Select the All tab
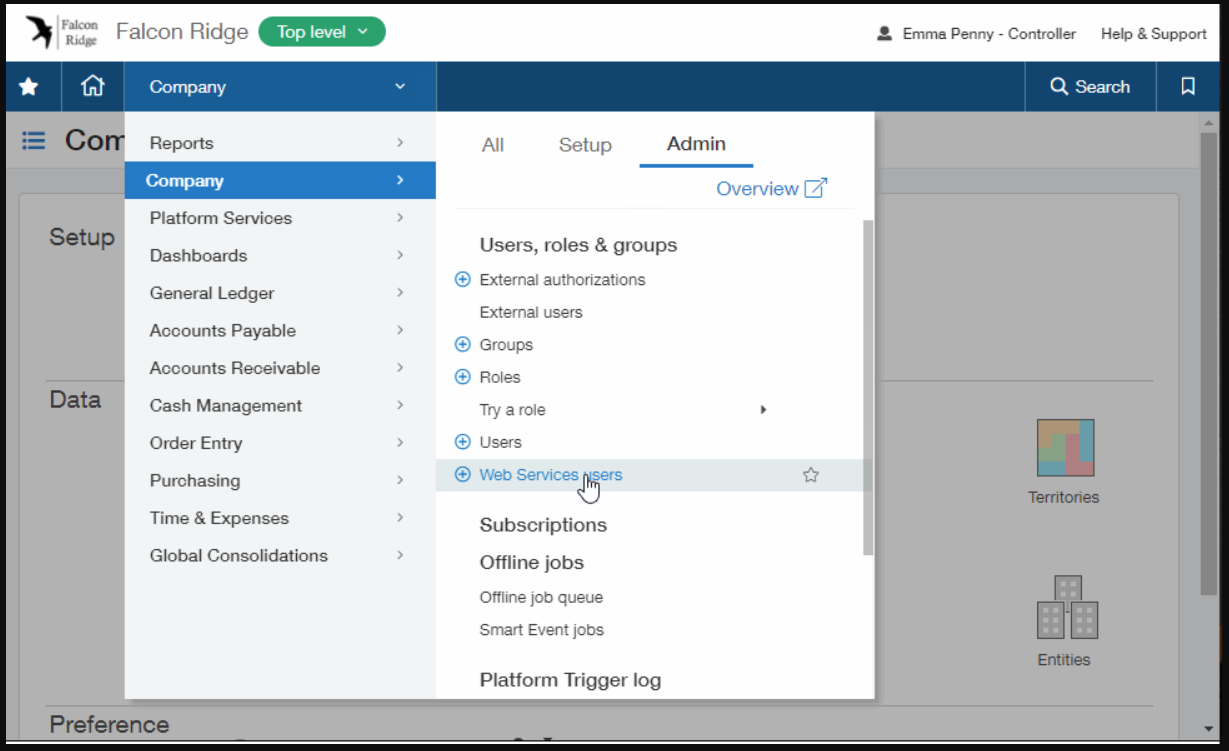Image resolution: width=1229 pixels, height=751 pixels. (x=493, y=145)
